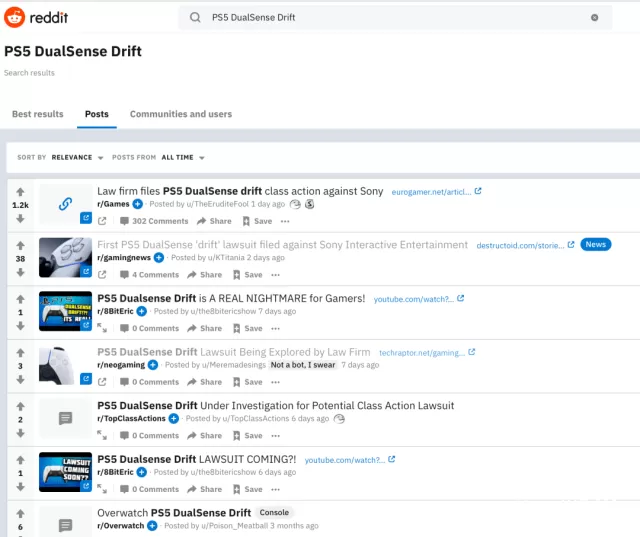
Task: Join r/TopClassActions with the plus button
Action: (x=174, y=419)
